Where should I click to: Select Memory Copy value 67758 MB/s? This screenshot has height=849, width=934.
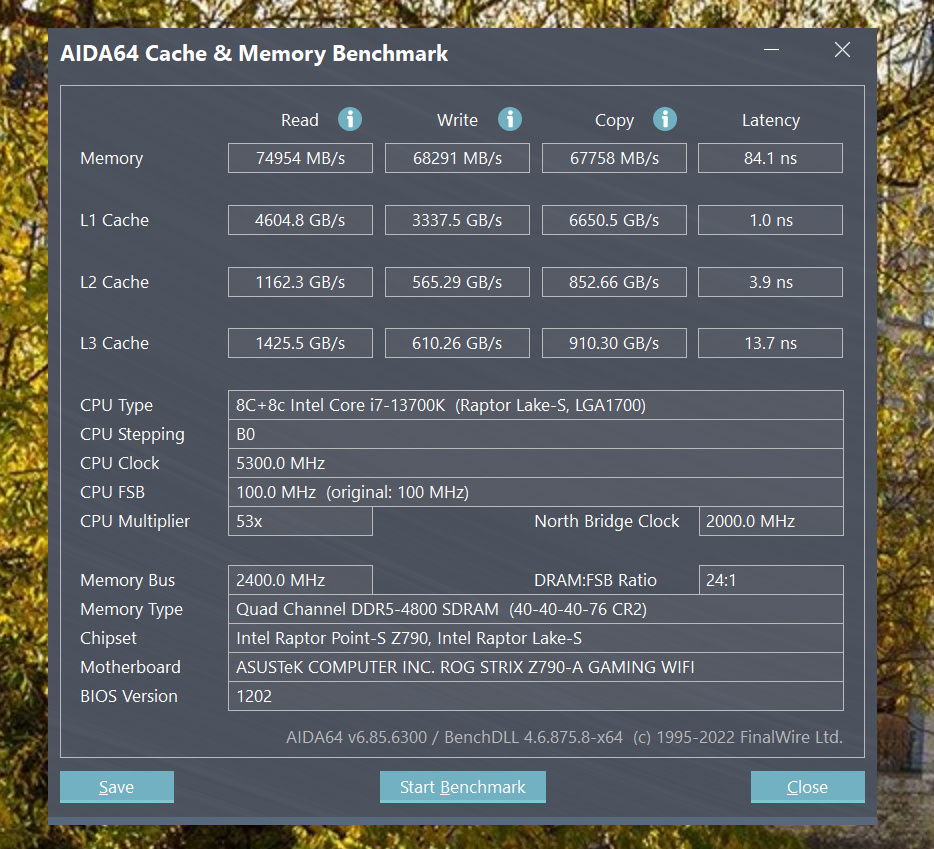tap(614, 158)
